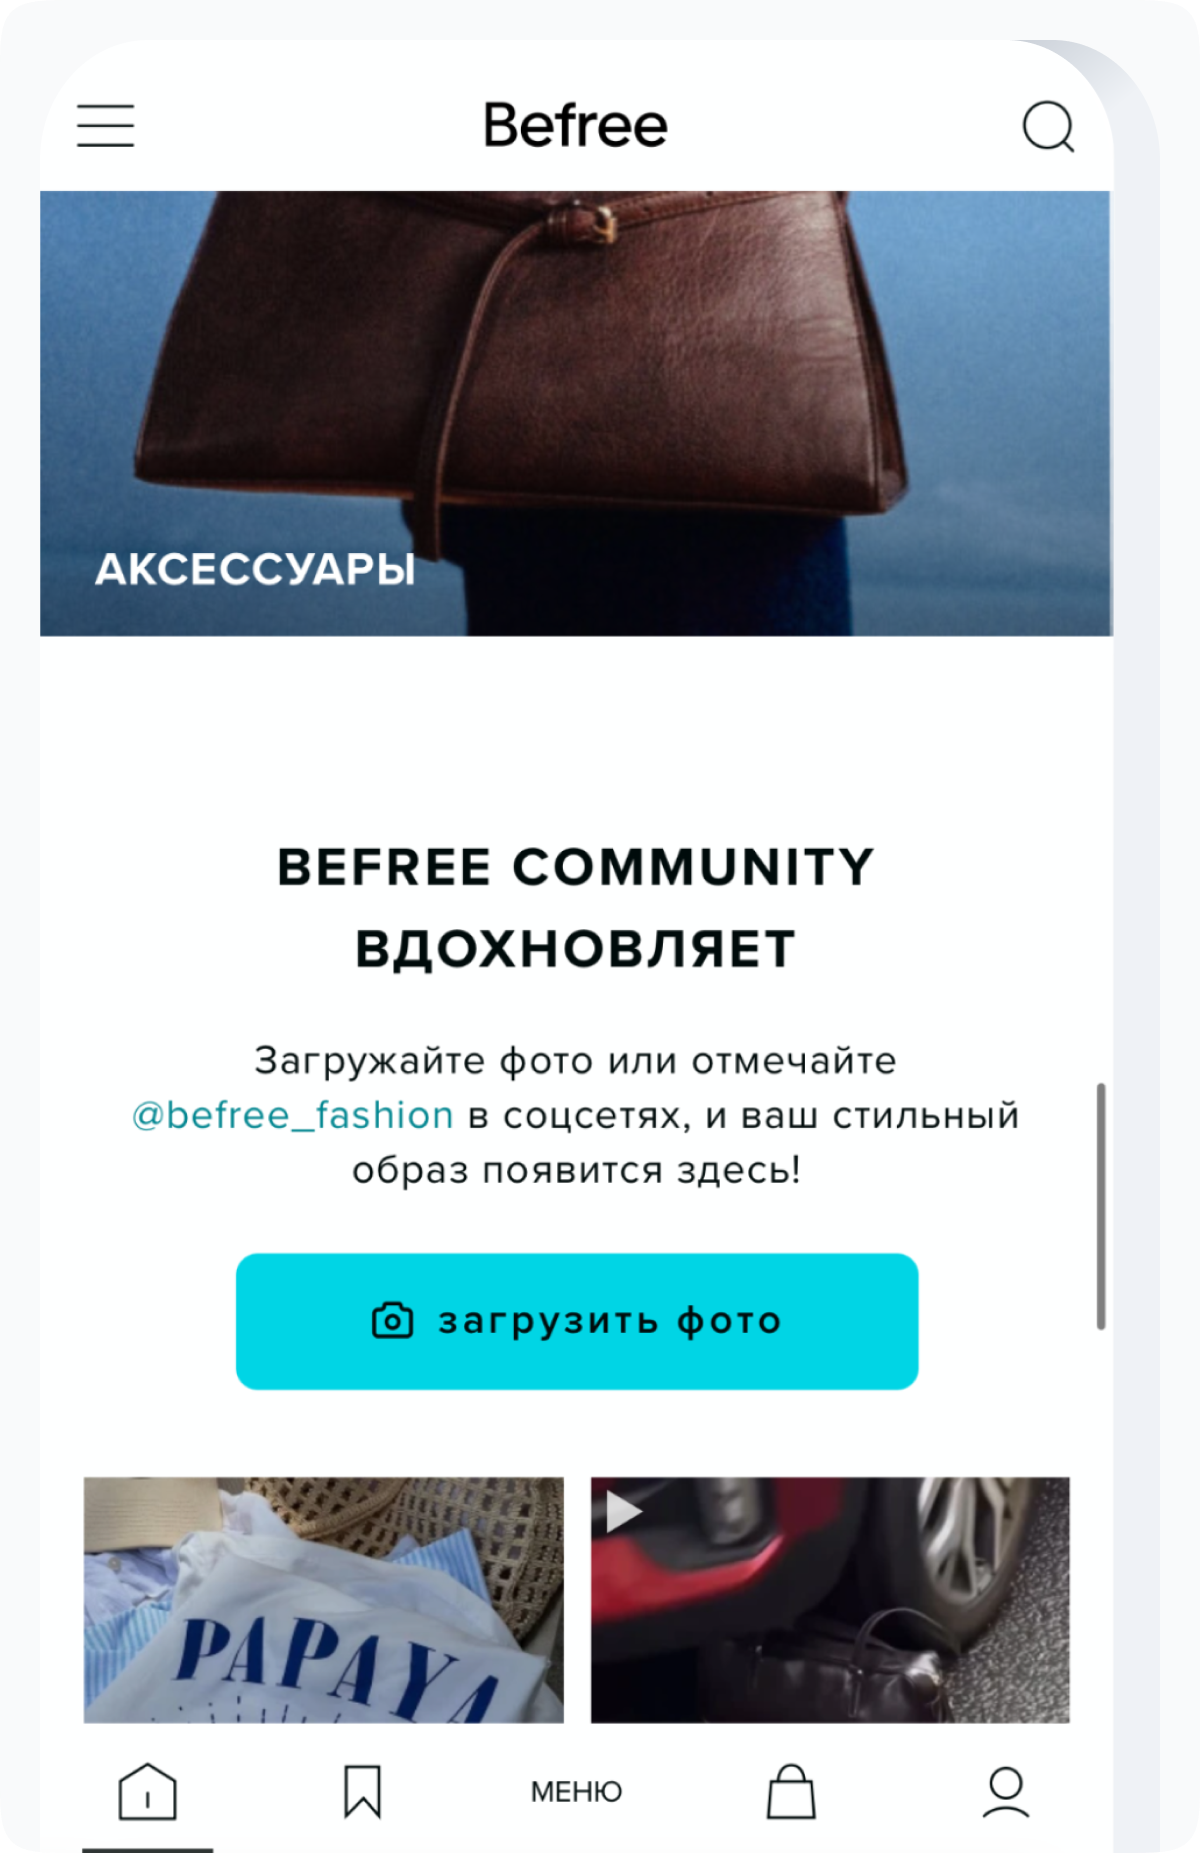Image resolution: width=1200 pixels, height=1853 pixels.
Task: Open the PAPAYA shirt community photo
Action: [323, 1599]
